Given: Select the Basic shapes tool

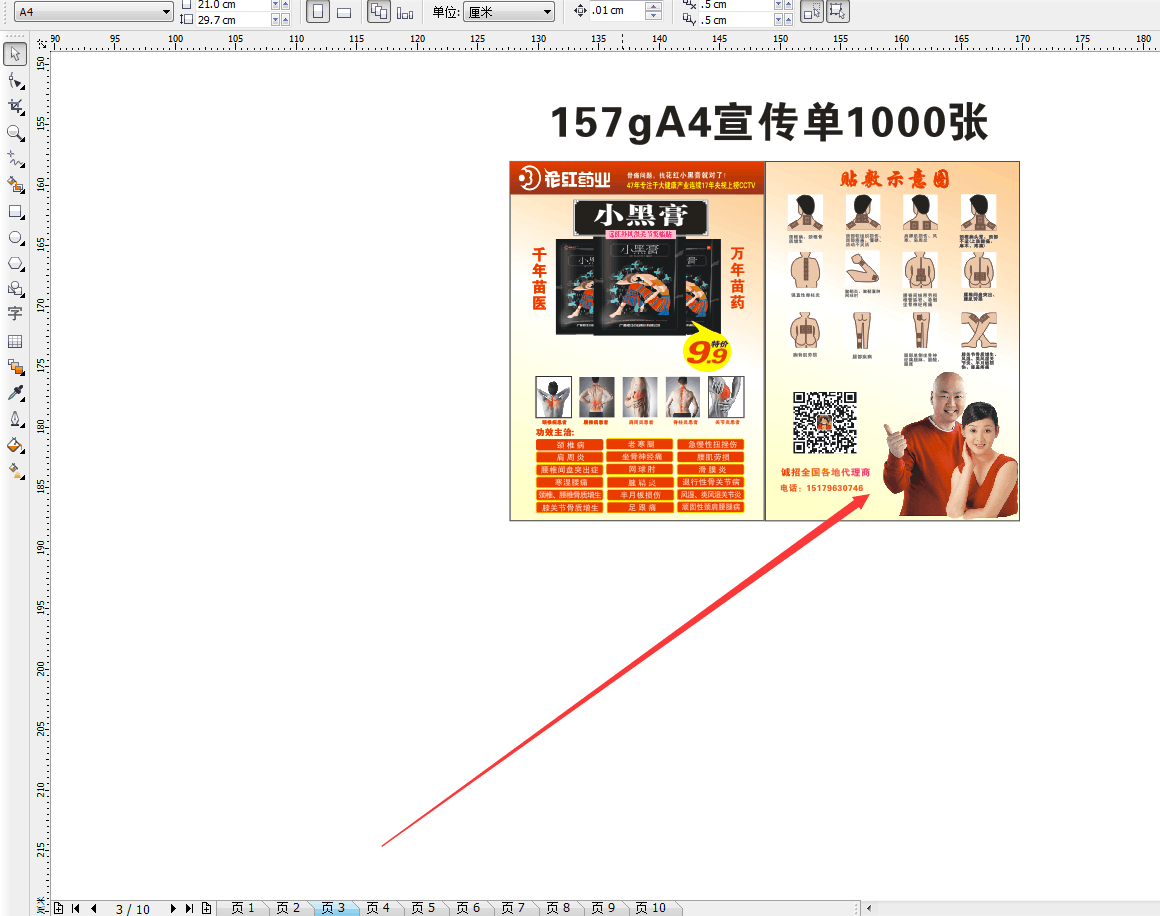Looking at the screenshot, I should 15,289.
